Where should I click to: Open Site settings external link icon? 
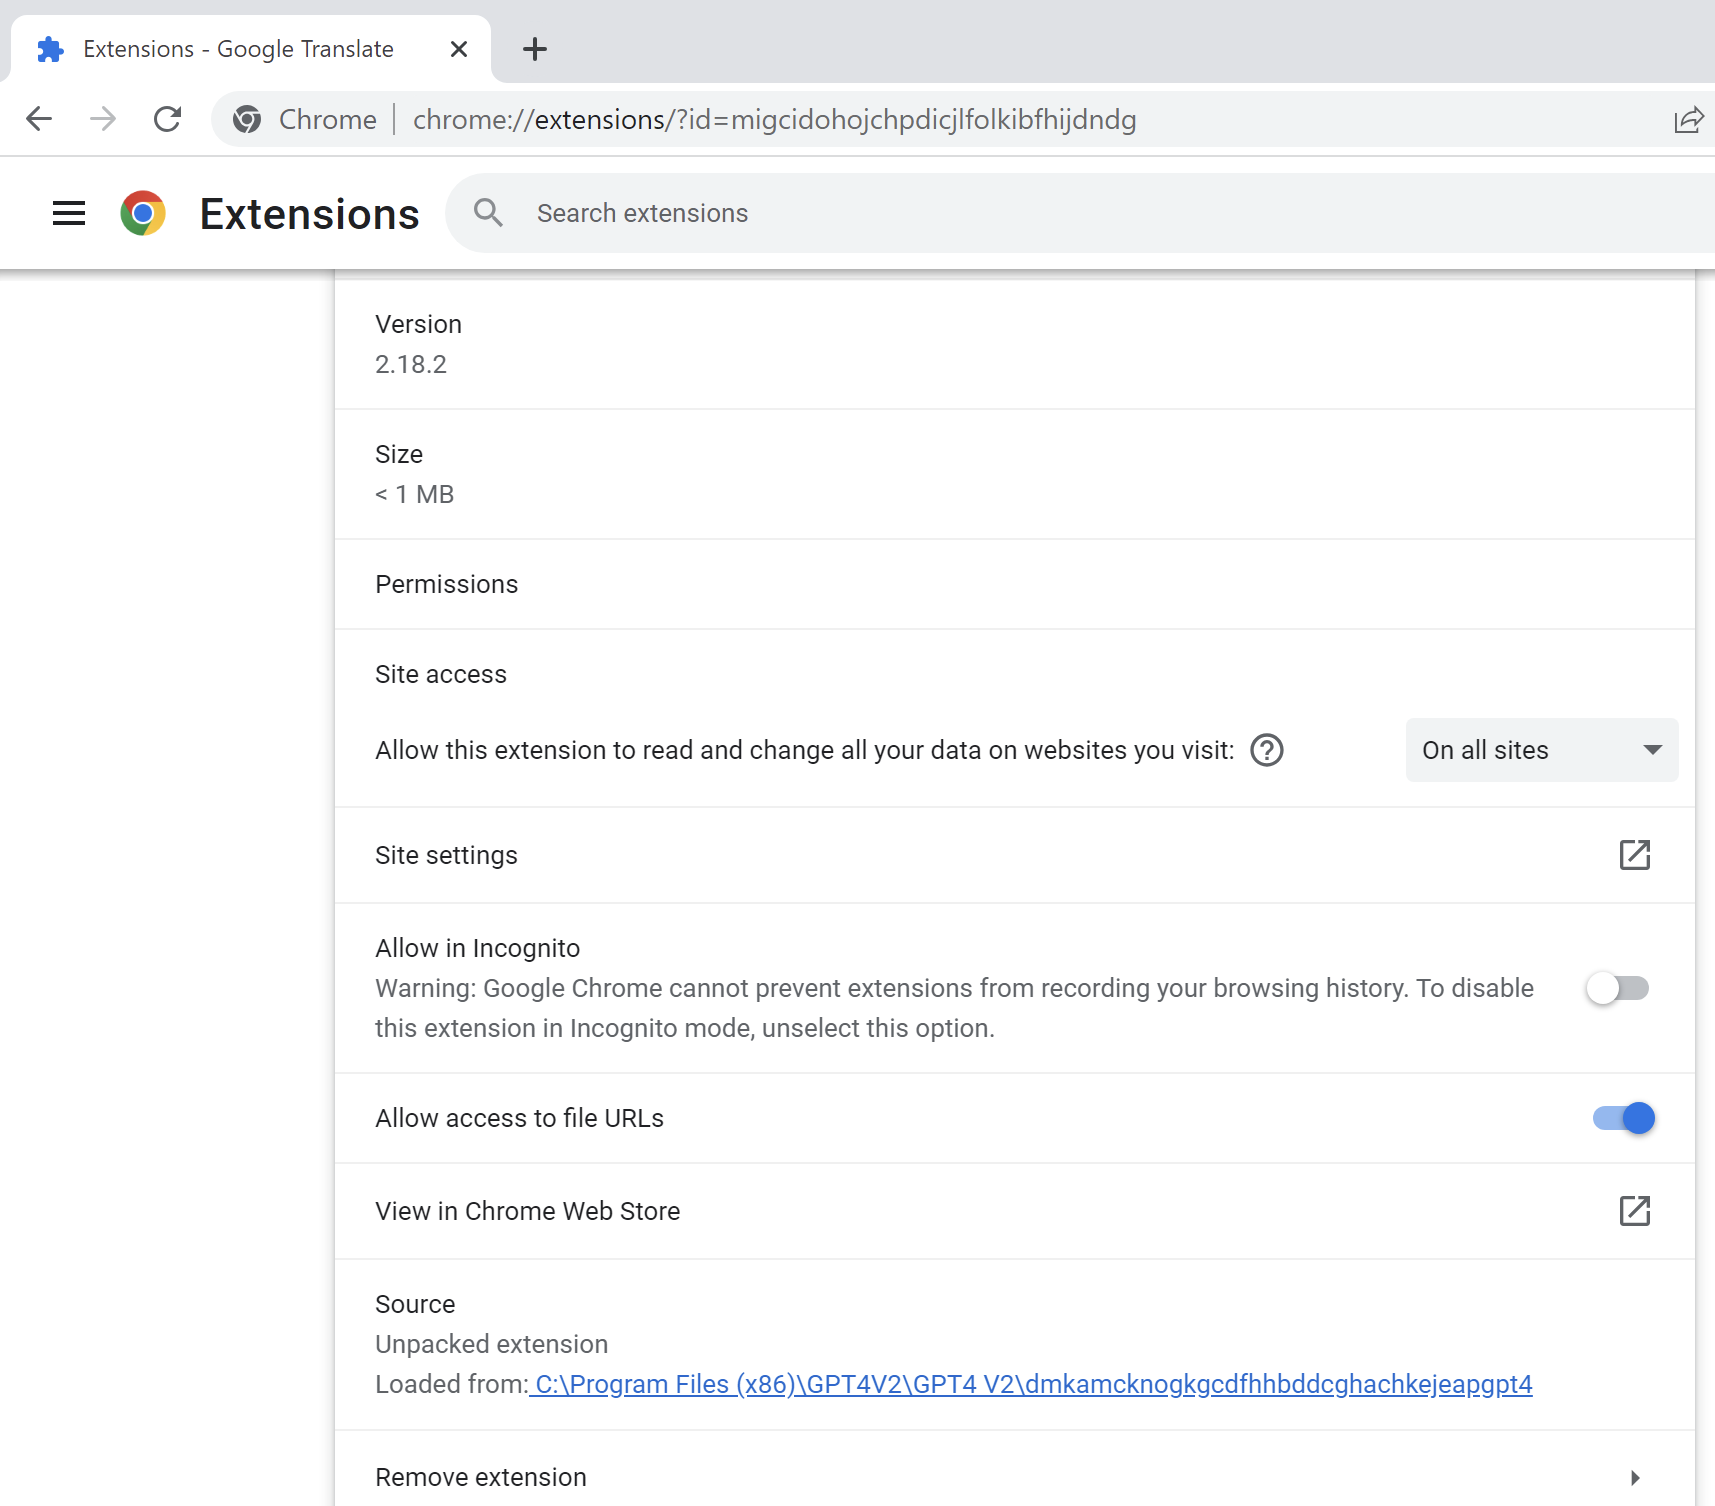1634,855
